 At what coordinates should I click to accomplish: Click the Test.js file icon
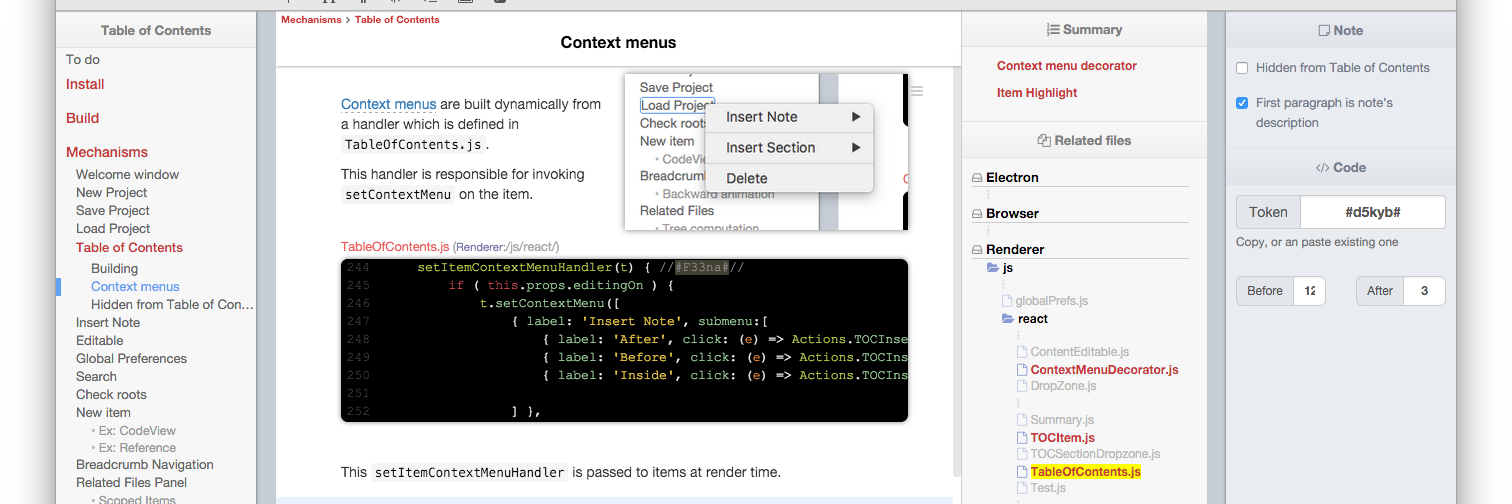tap(1022, 488)
